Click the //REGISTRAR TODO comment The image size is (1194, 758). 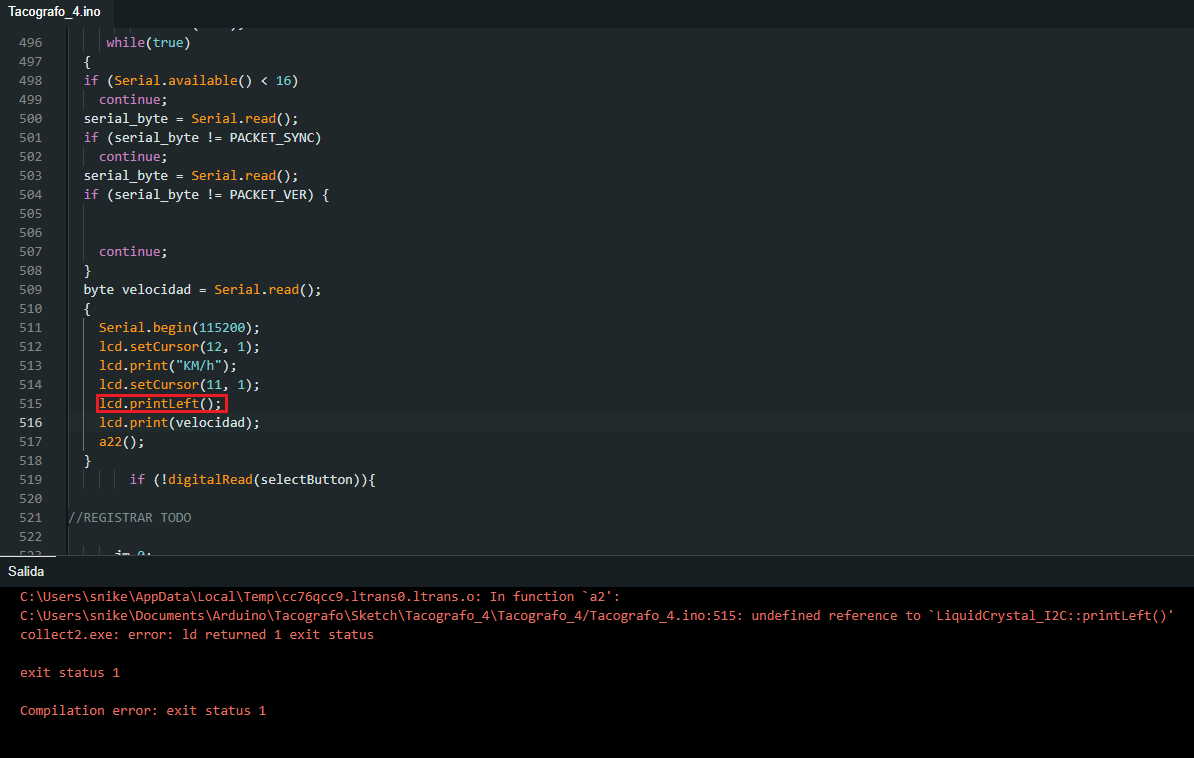[x=129, y=518]
